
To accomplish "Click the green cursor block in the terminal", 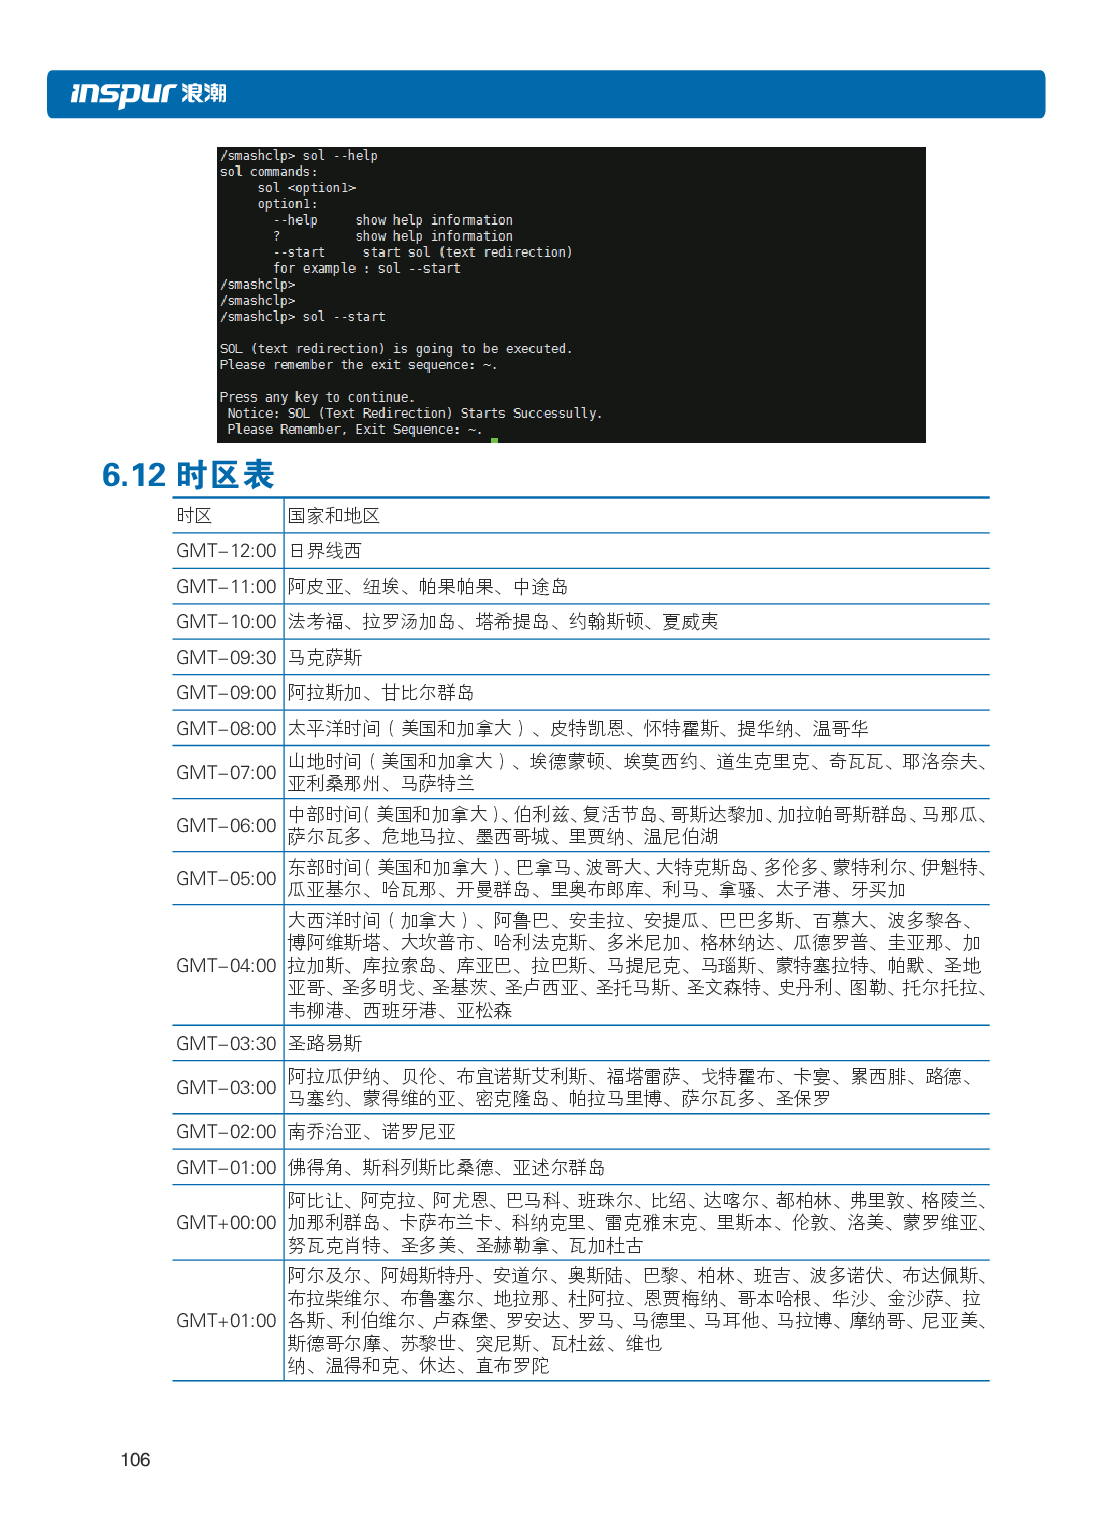I will point(494,439).
